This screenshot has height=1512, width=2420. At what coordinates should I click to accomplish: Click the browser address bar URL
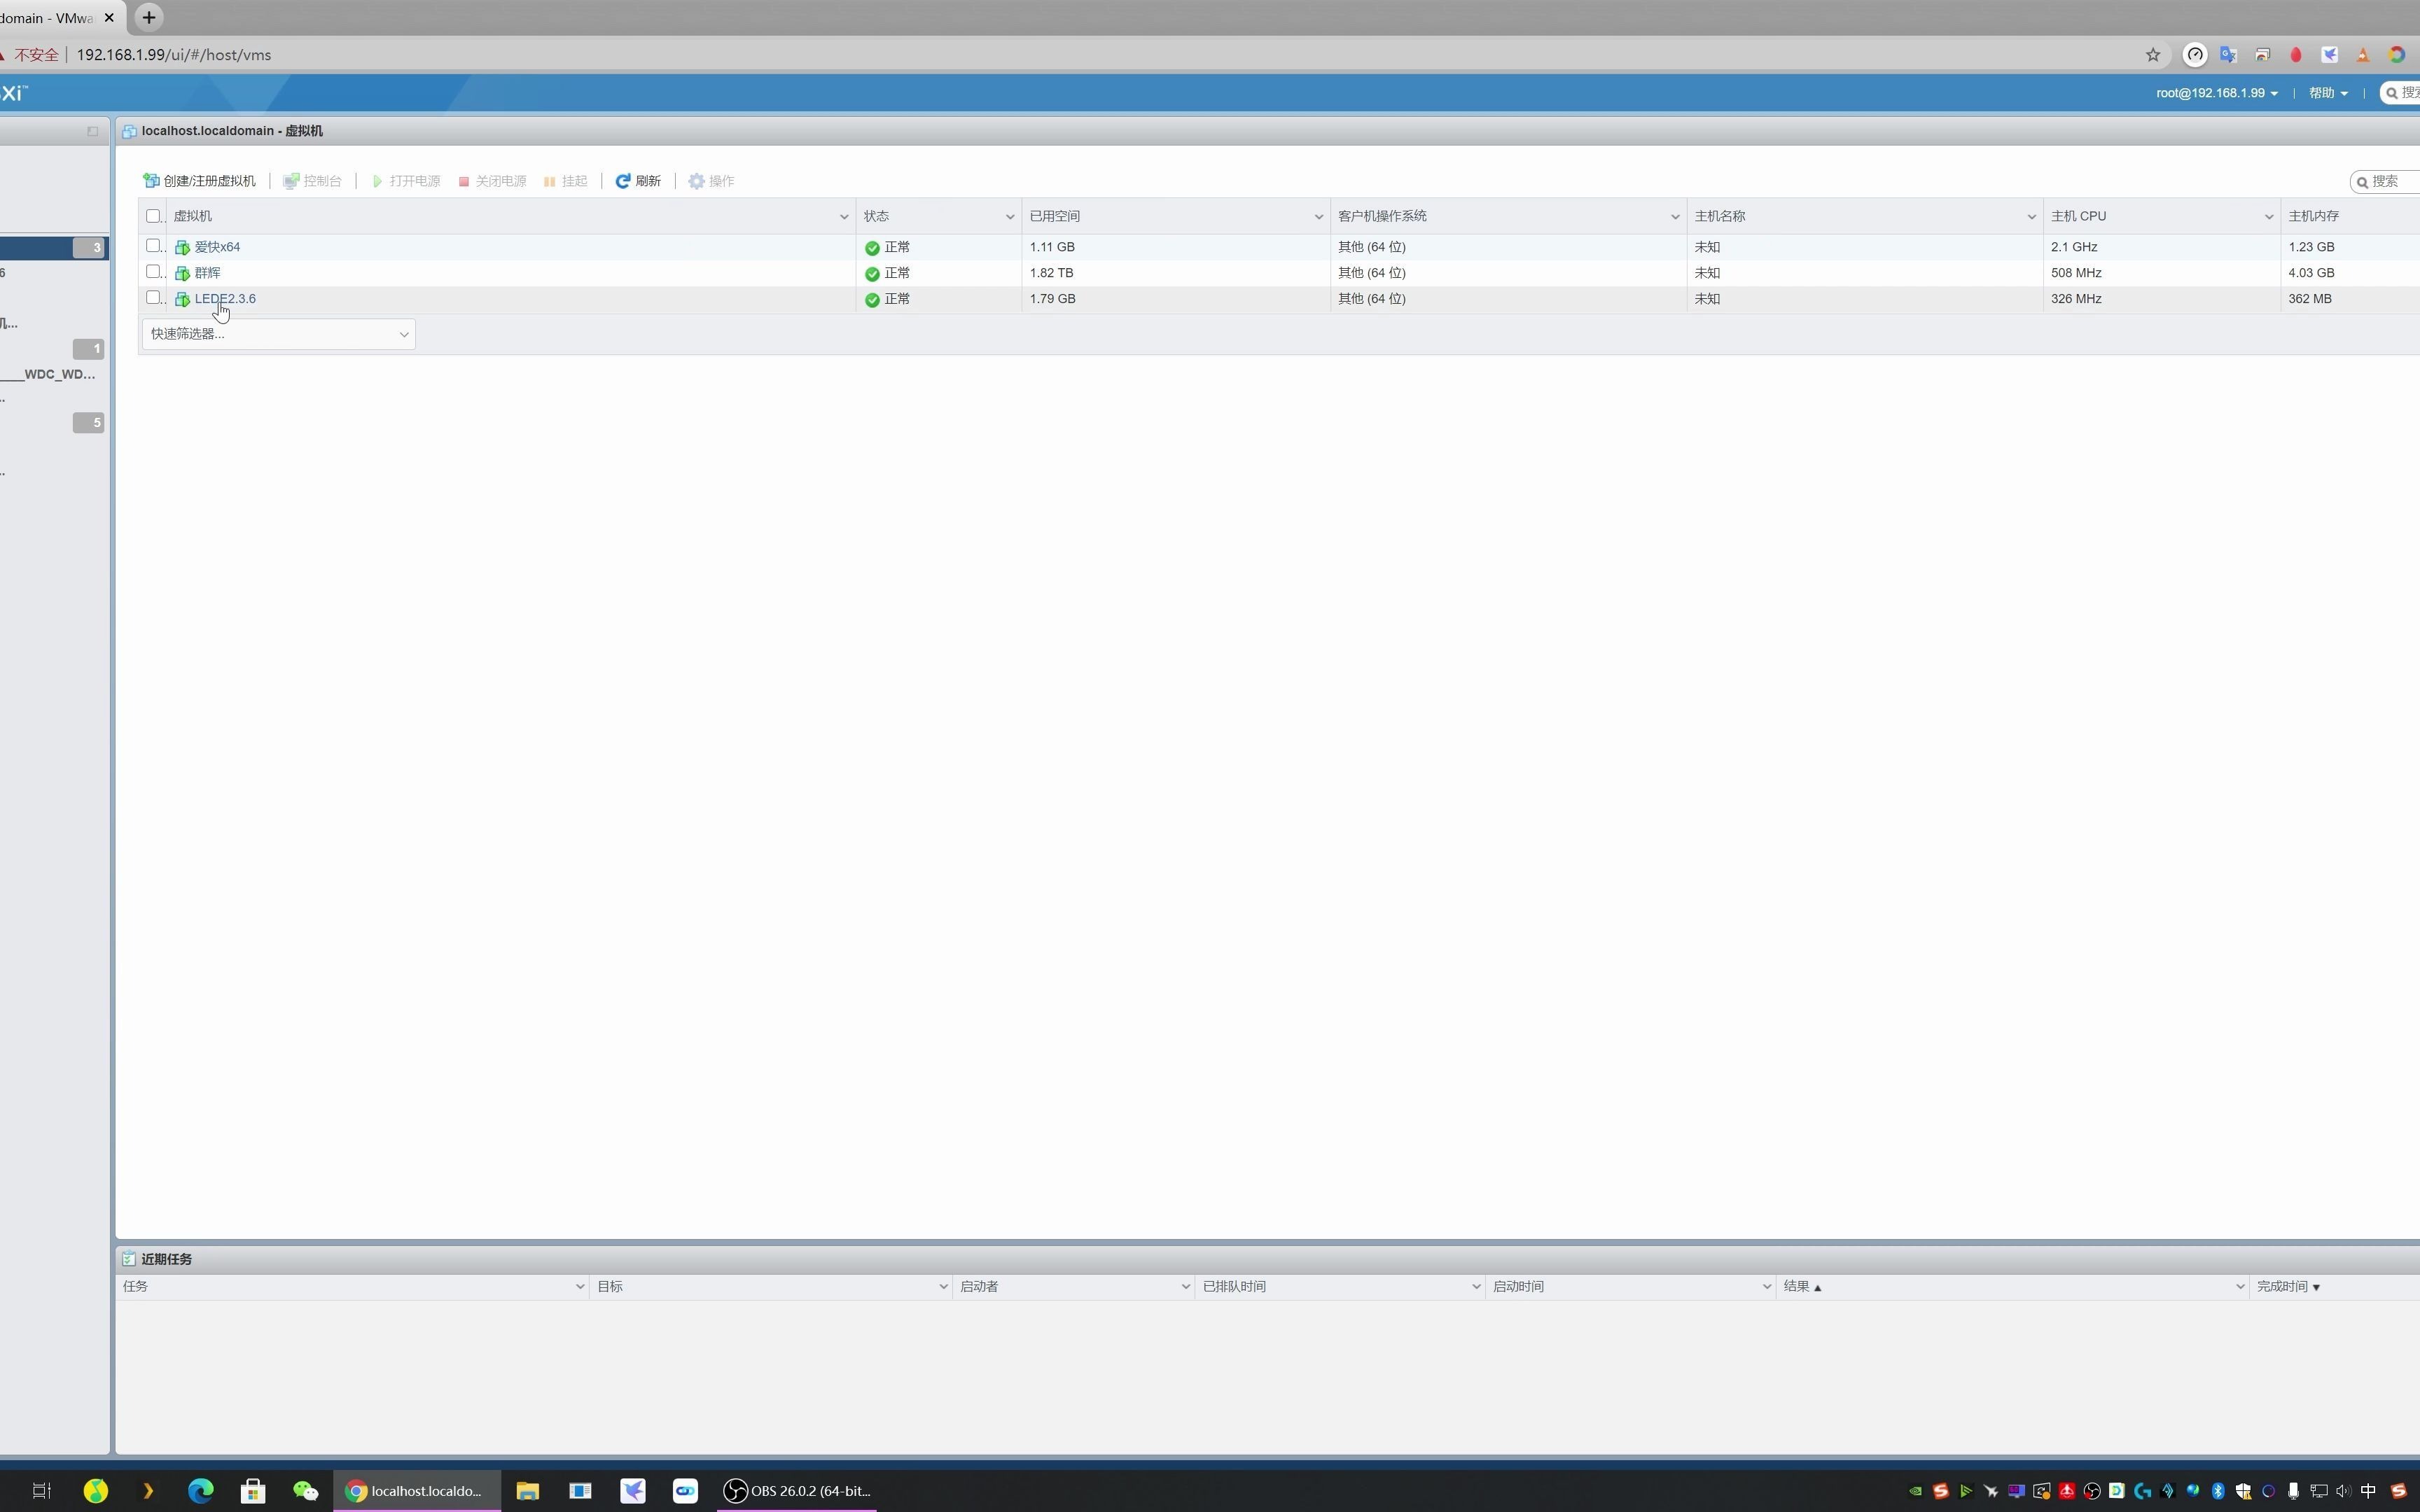pyautogui.click(x=174, y=55)
